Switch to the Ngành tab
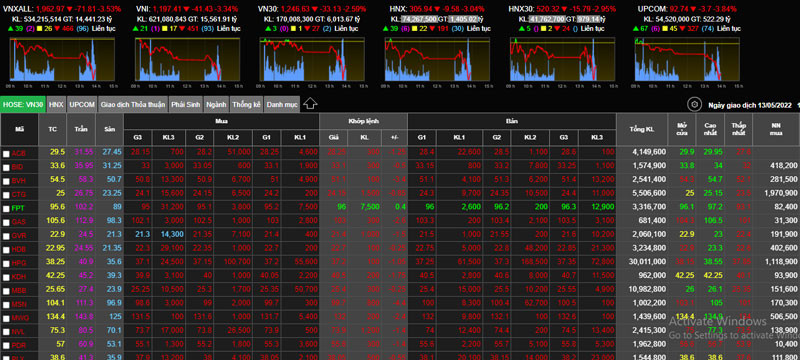The width and height of the screenshot is (800, 360). (x=216, y=105)
